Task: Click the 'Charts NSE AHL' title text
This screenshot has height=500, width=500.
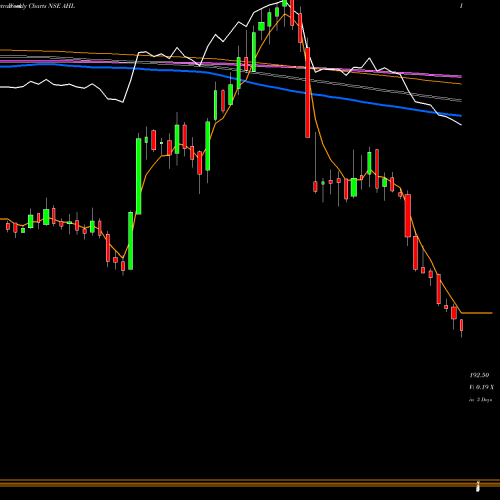Action: (x=52, y=6)
